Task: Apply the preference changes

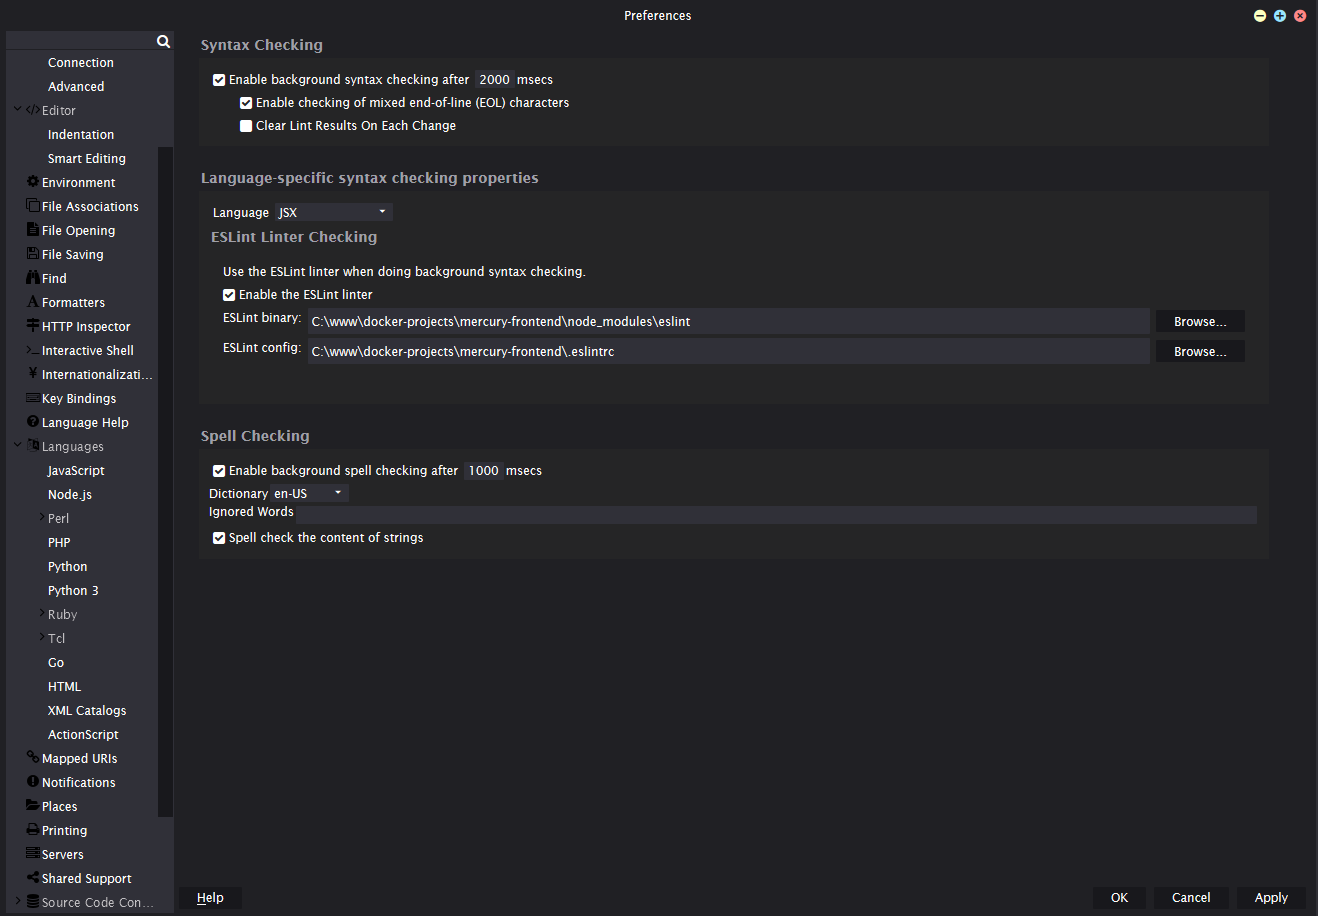Action: (1271, 898)
